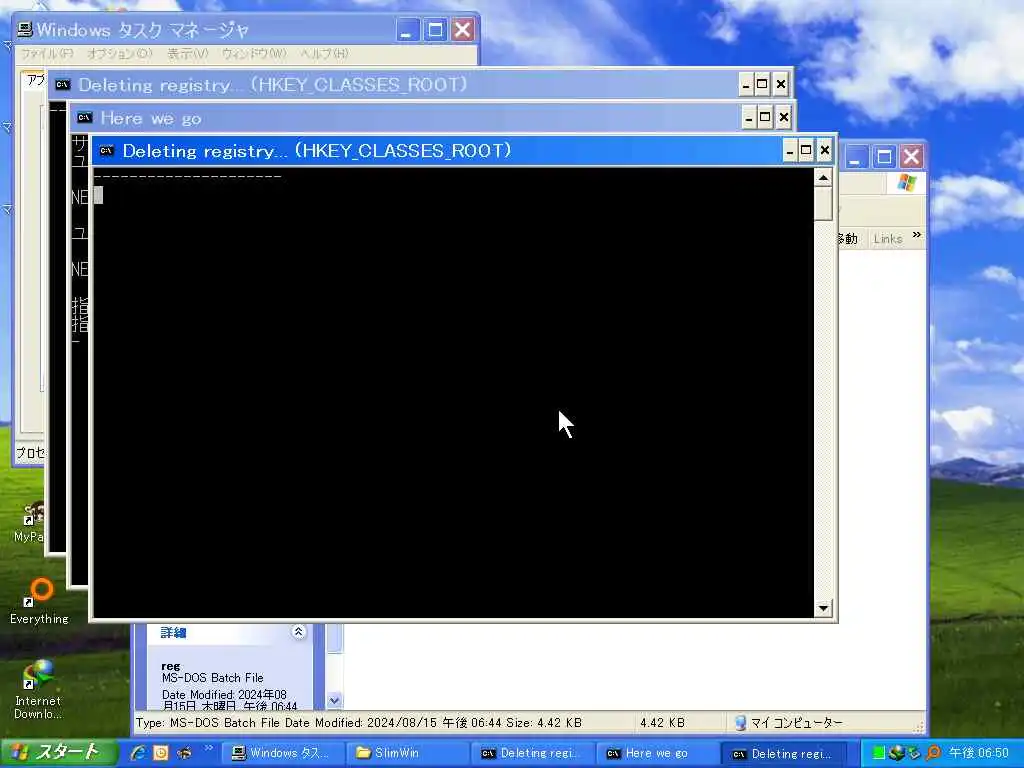
Task: Click マイ コンピューター status bar zone
Action: [x=788, y=723]
